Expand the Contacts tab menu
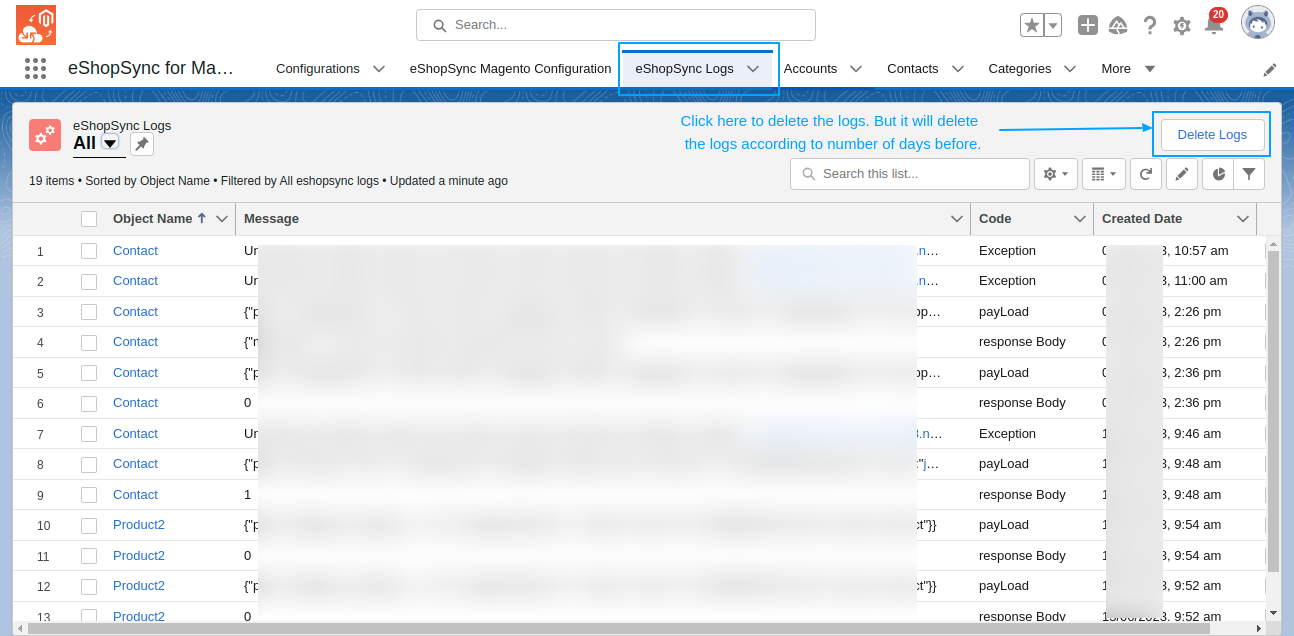The height and width of the screenshot is (636, 1294). [x=957, y=69]
